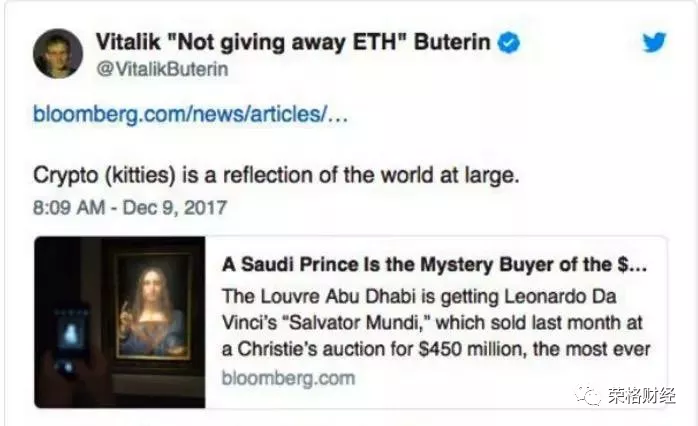Click the truncated ellipsis on card headline
Screen dimensions: 698x426
[638, 265]
